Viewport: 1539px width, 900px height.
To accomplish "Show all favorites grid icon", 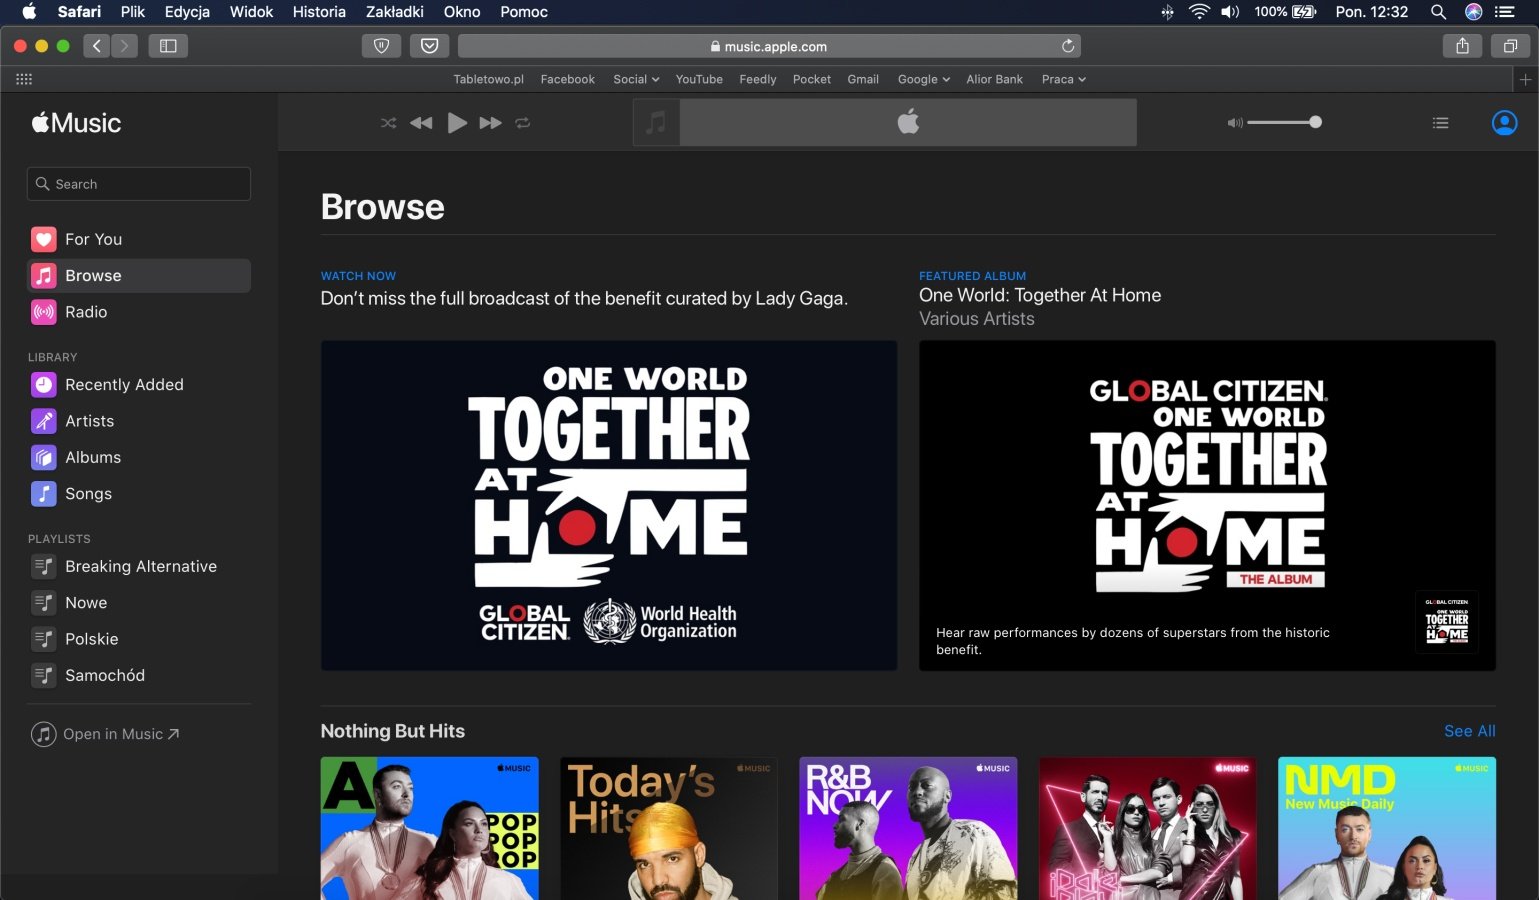I will tap(24, 79).
